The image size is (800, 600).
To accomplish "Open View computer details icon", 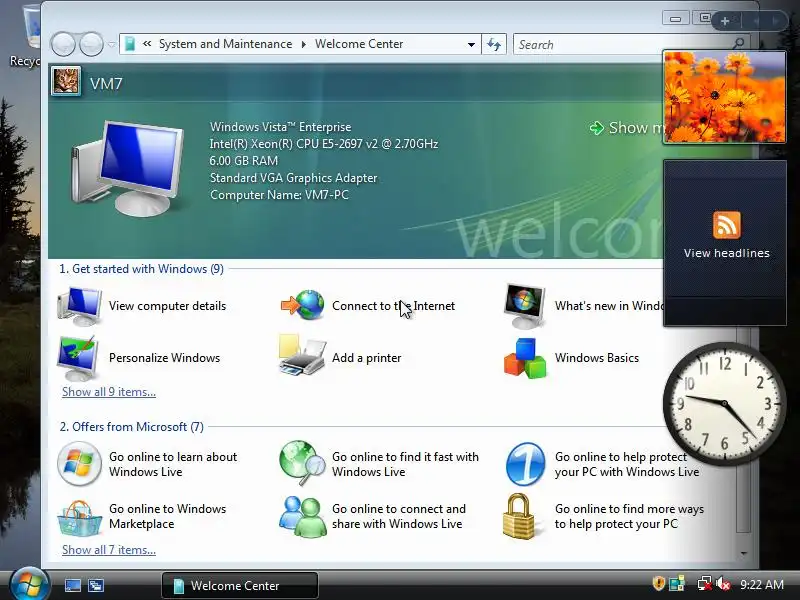I will click(80, 306).
